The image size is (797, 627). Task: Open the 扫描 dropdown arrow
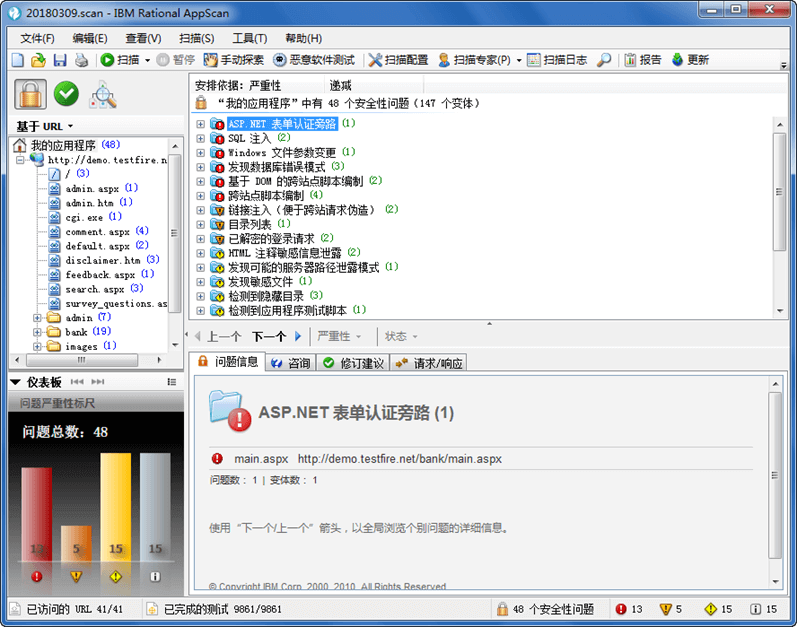pos(147,60)
